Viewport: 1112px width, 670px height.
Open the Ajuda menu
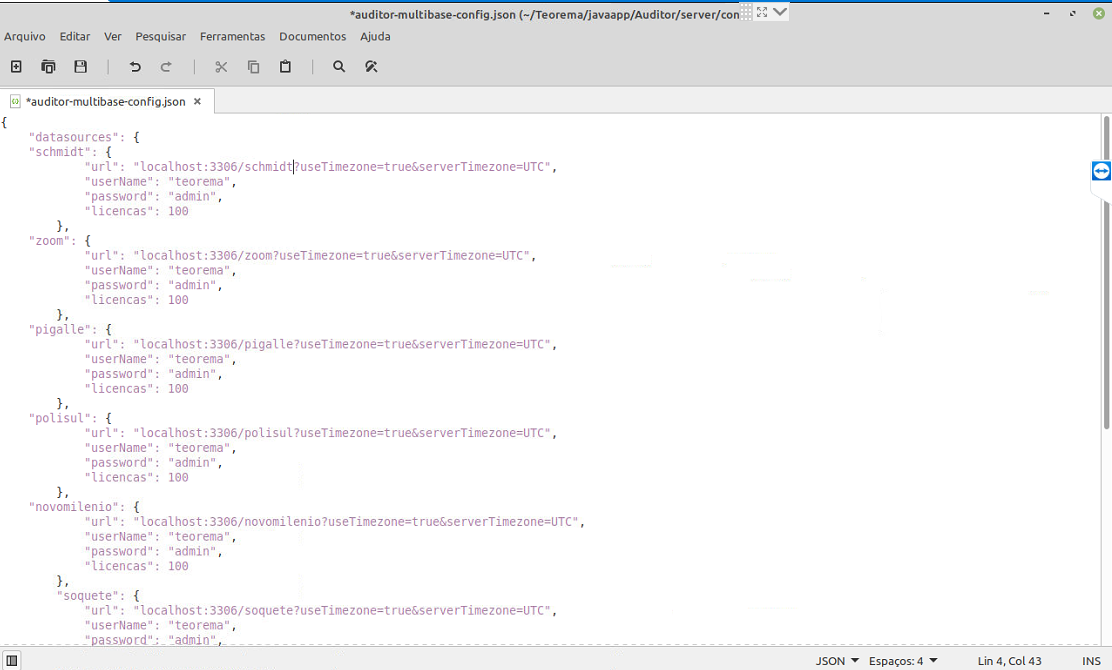(x=375, y=36)
